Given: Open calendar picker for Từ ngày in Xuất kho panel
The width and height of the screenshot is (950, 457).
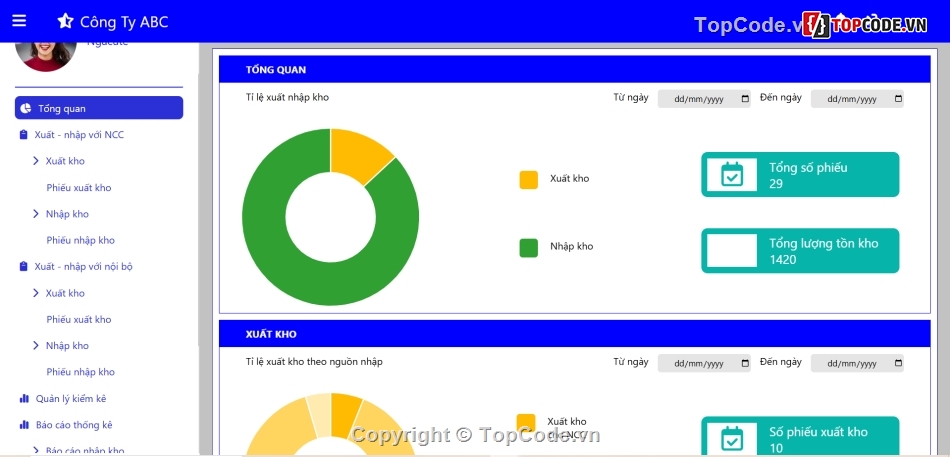Looking at the screenshot, I should (x=745, y=363).
